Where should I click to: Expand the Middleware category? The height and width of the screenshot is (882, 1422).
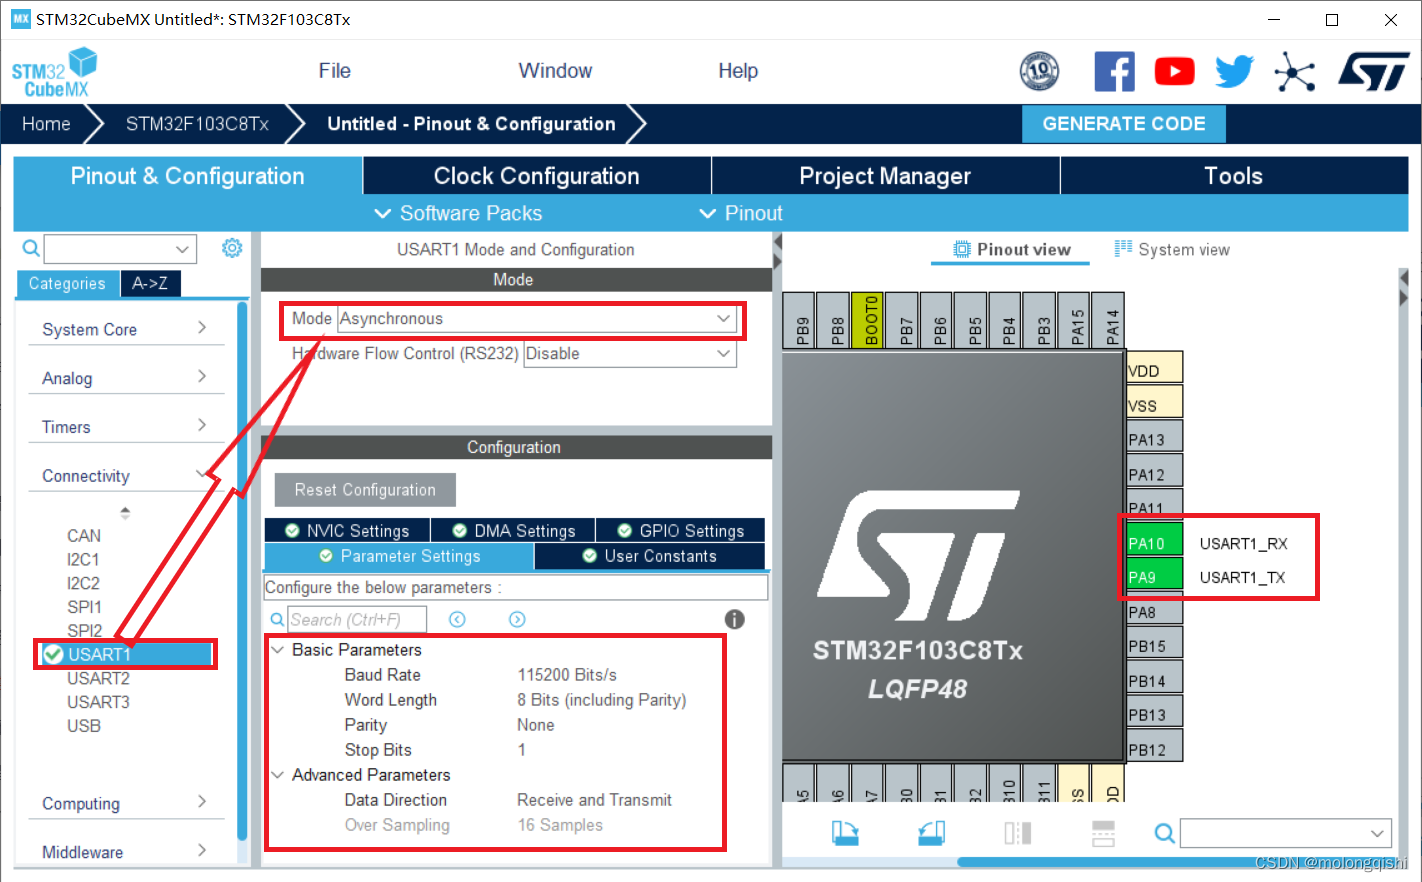pos(126,852)
